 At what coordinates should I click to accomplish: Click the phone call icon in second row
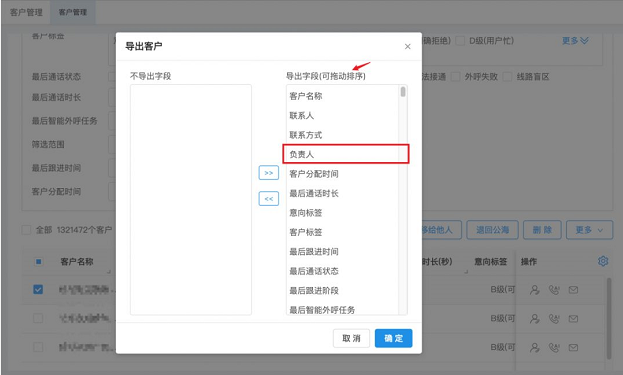[554, 319]
